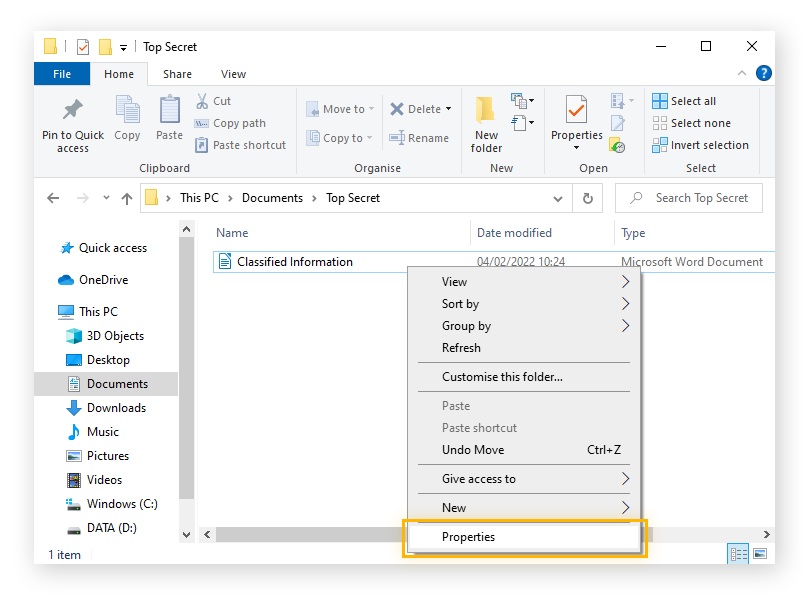Customize Quick Access Toolbar dropdown arrow
809x597 pixels.
(x=123, y=48)
